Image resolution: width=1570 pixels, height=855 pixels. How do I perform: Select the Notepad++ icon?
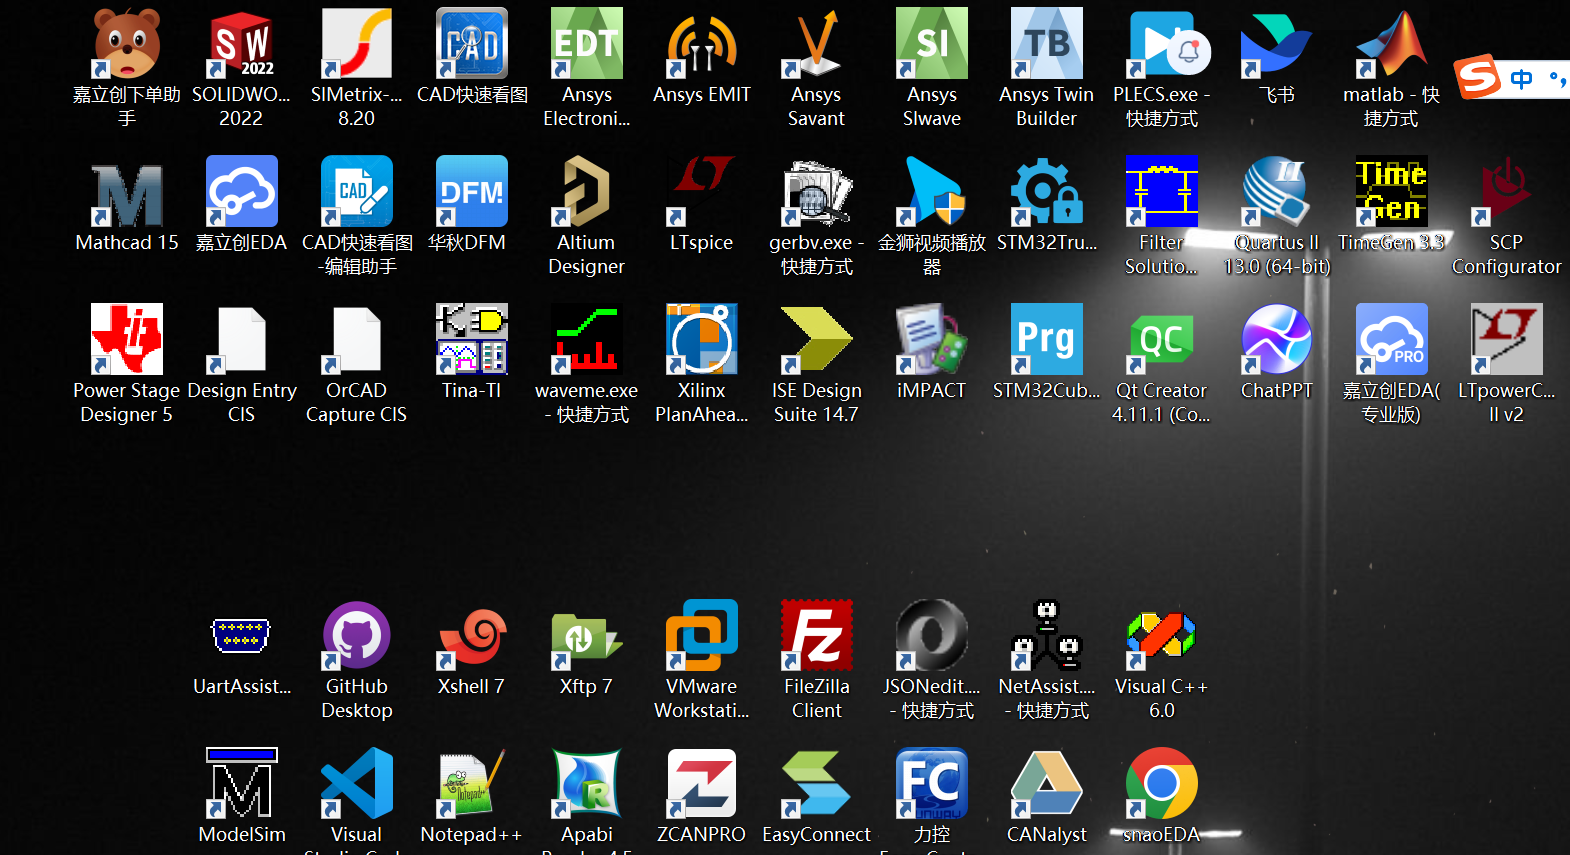pos(471,784)
